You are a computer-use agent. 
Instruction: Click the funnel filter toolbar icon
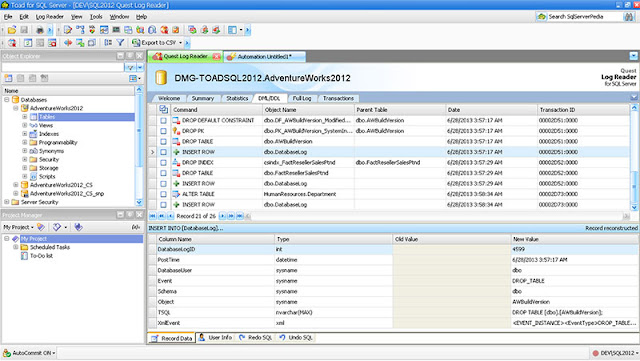tap(120, 42)
